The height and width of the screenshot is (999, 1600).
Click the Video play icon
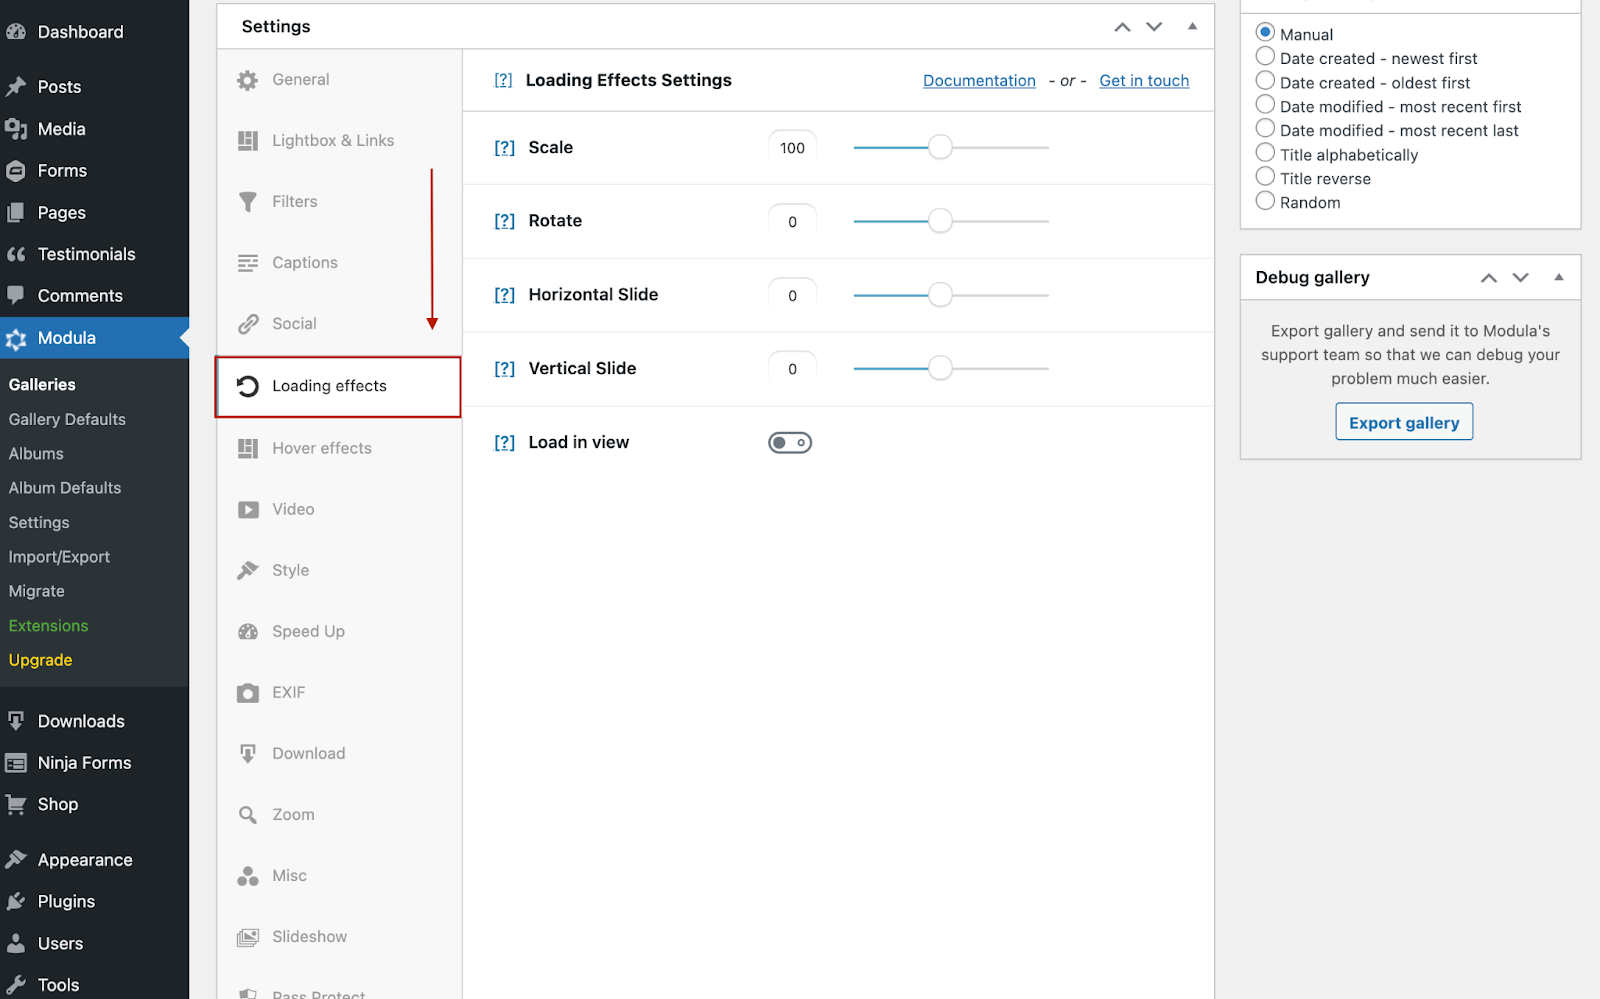[x=247, y=510]
